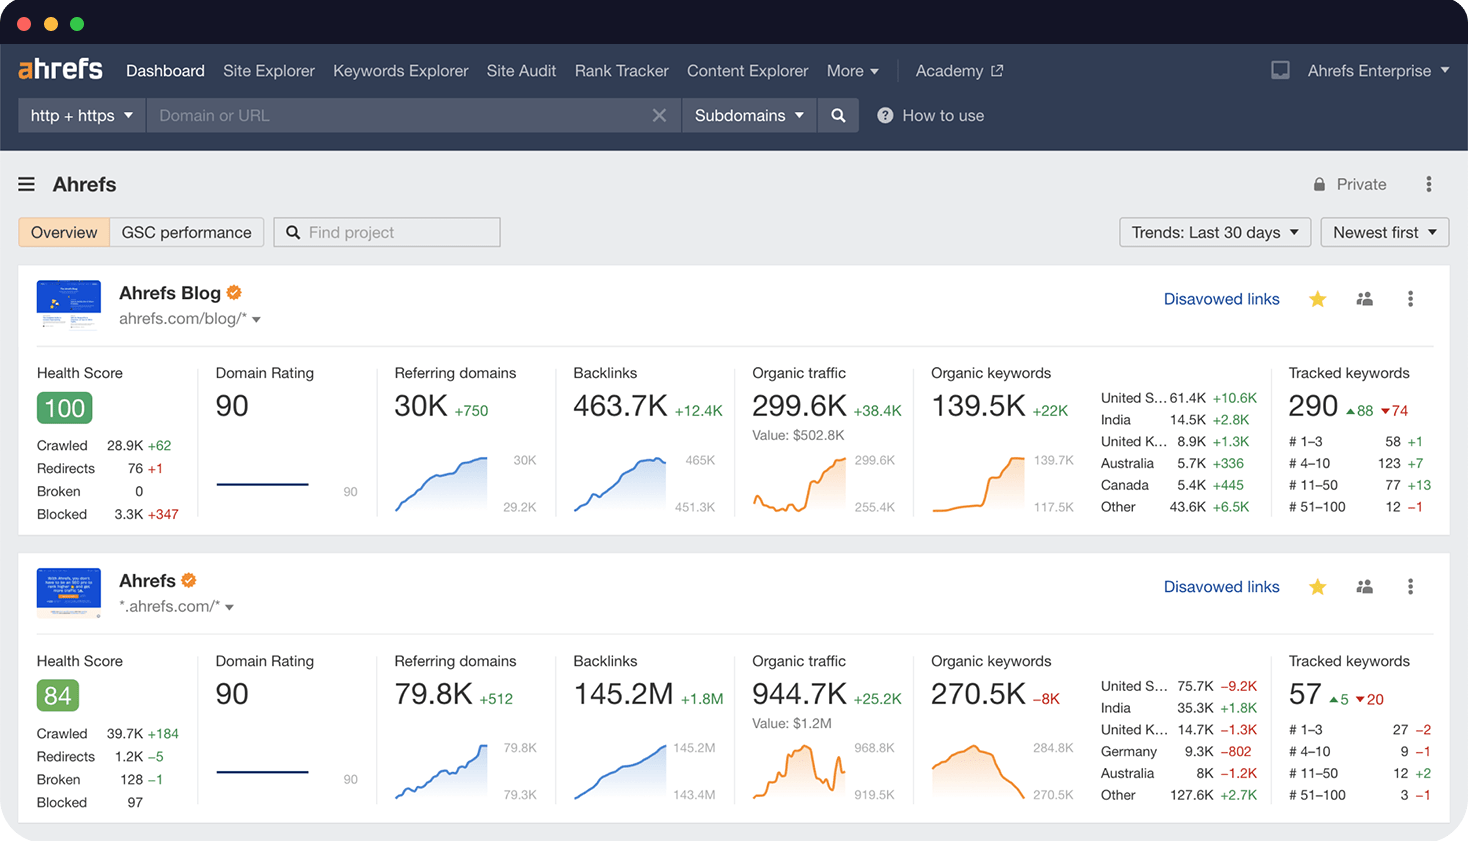Click the search magnifier button
The height and width of the screenshot is (841, 1468).
tap(838, 115)
